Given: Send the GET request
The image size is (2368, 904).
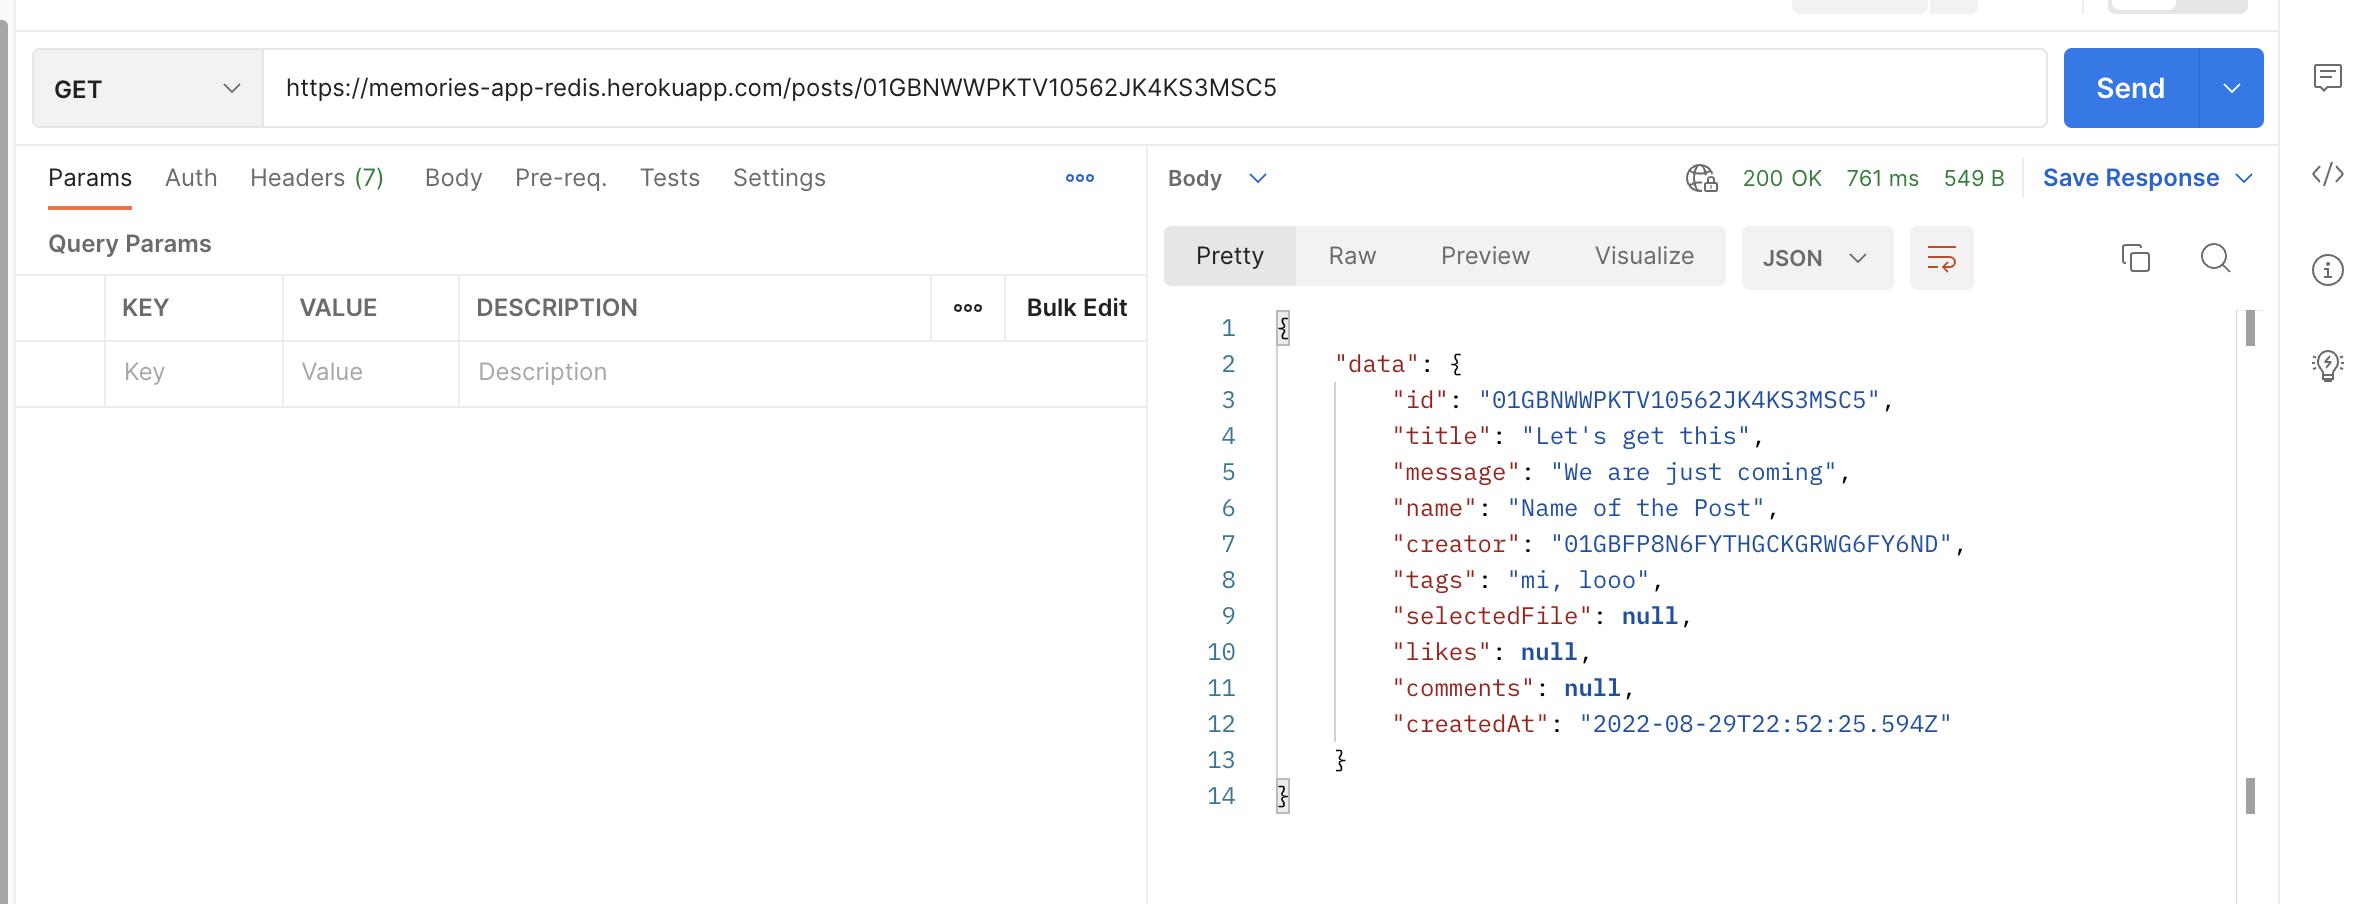Looking at the screenshot, I should pos(2131,88).
